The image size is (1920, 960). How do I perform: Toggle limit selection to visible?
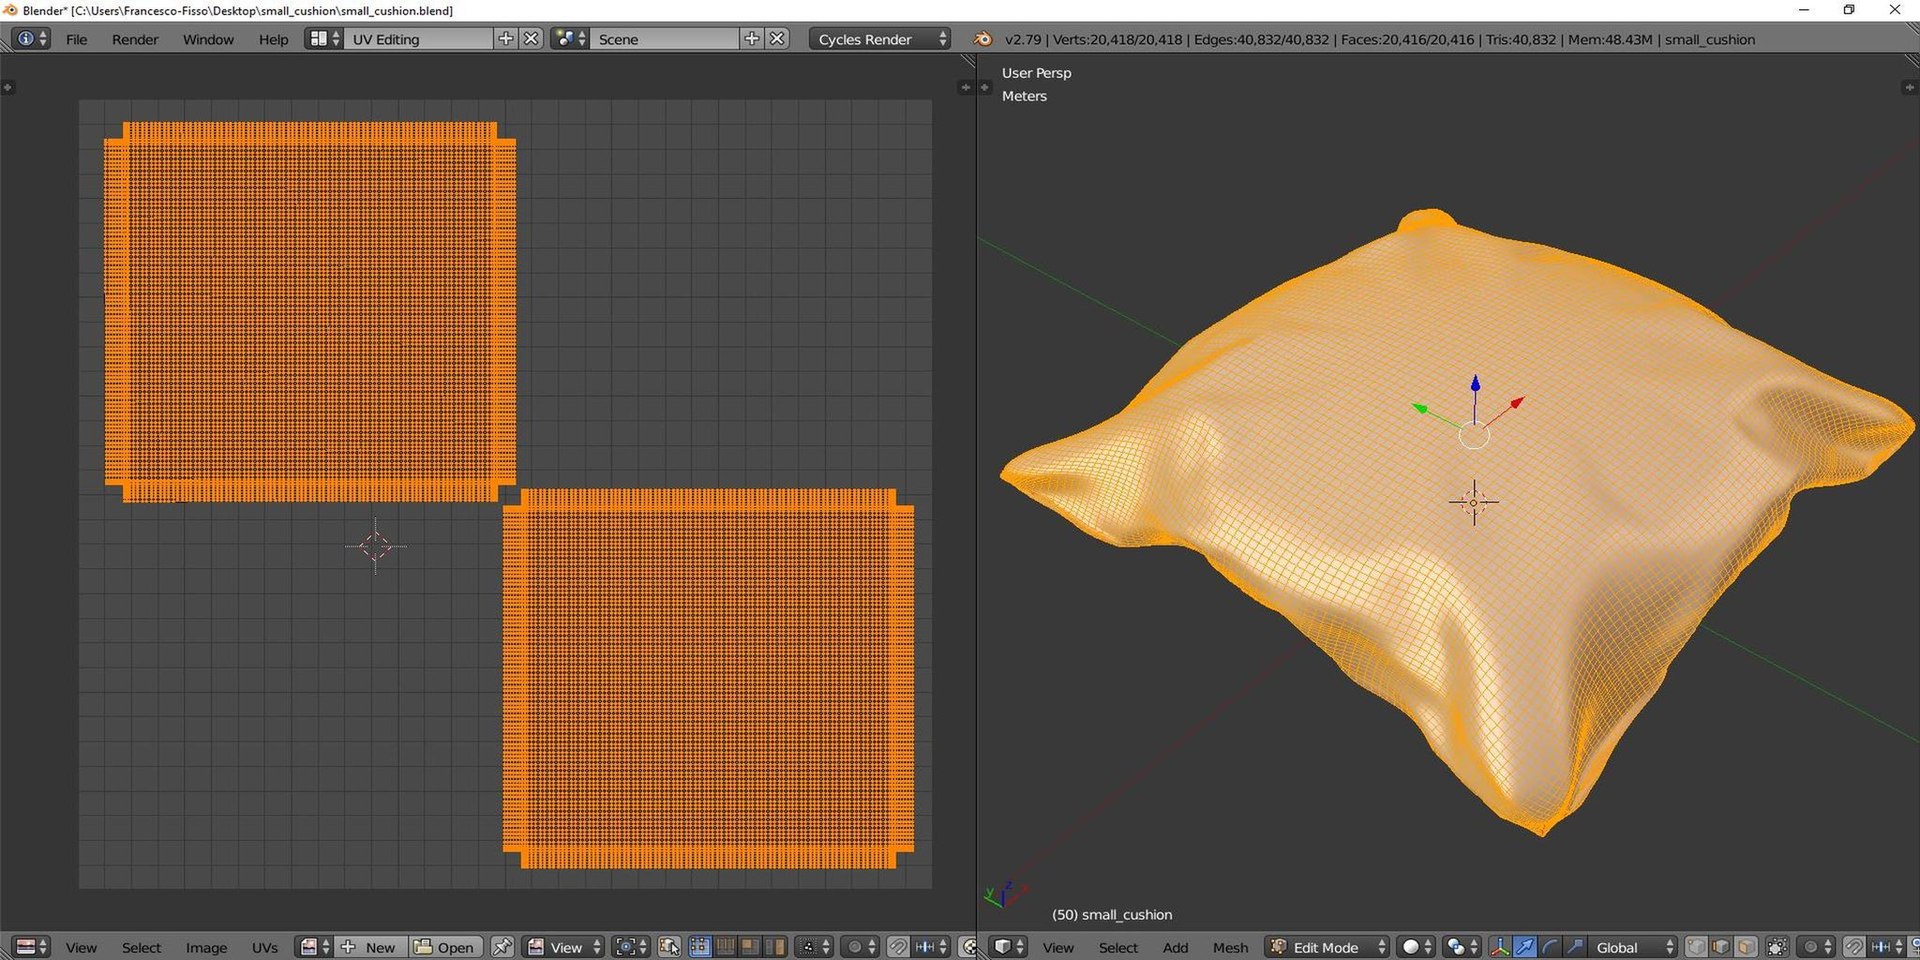(x=1777, y=947)
